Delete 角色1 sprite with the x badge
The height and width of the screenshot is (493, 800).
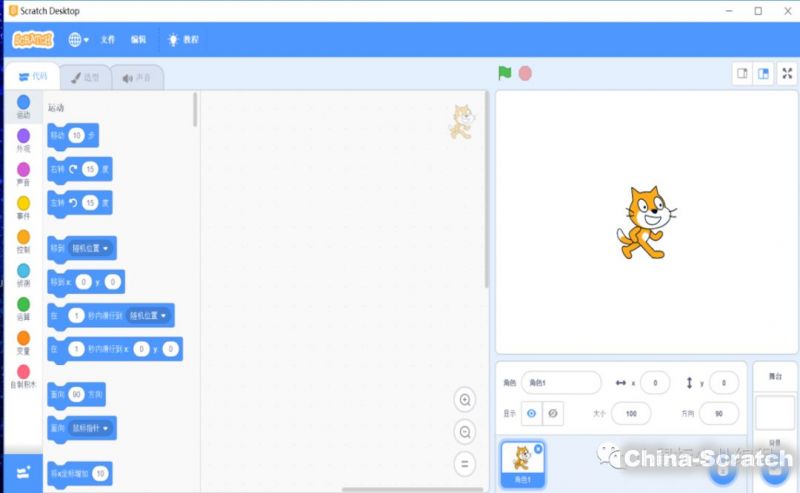[538, 449]
